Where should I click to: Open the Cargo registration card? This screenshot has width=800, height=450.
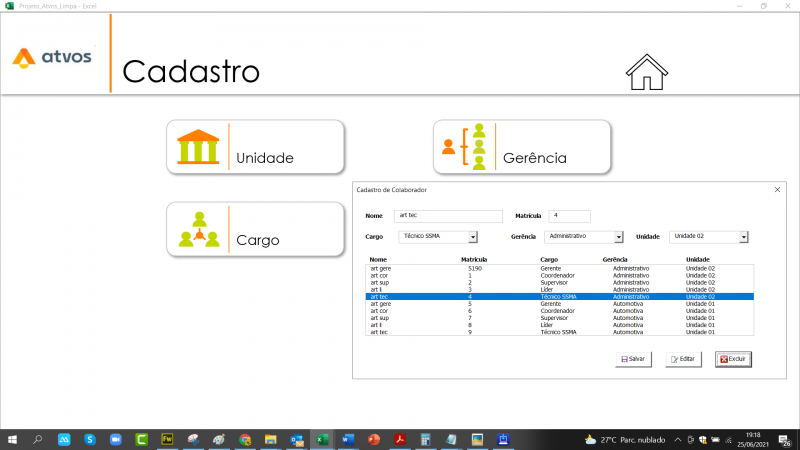click(255, 229)
